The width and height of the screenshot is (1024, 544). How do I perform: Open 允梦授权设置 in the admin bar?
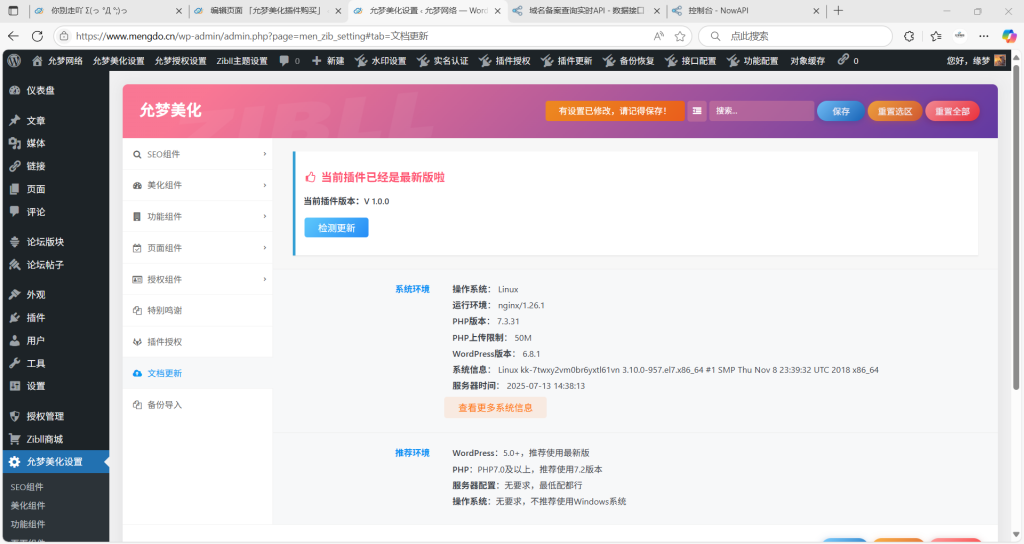click(180, 61)
